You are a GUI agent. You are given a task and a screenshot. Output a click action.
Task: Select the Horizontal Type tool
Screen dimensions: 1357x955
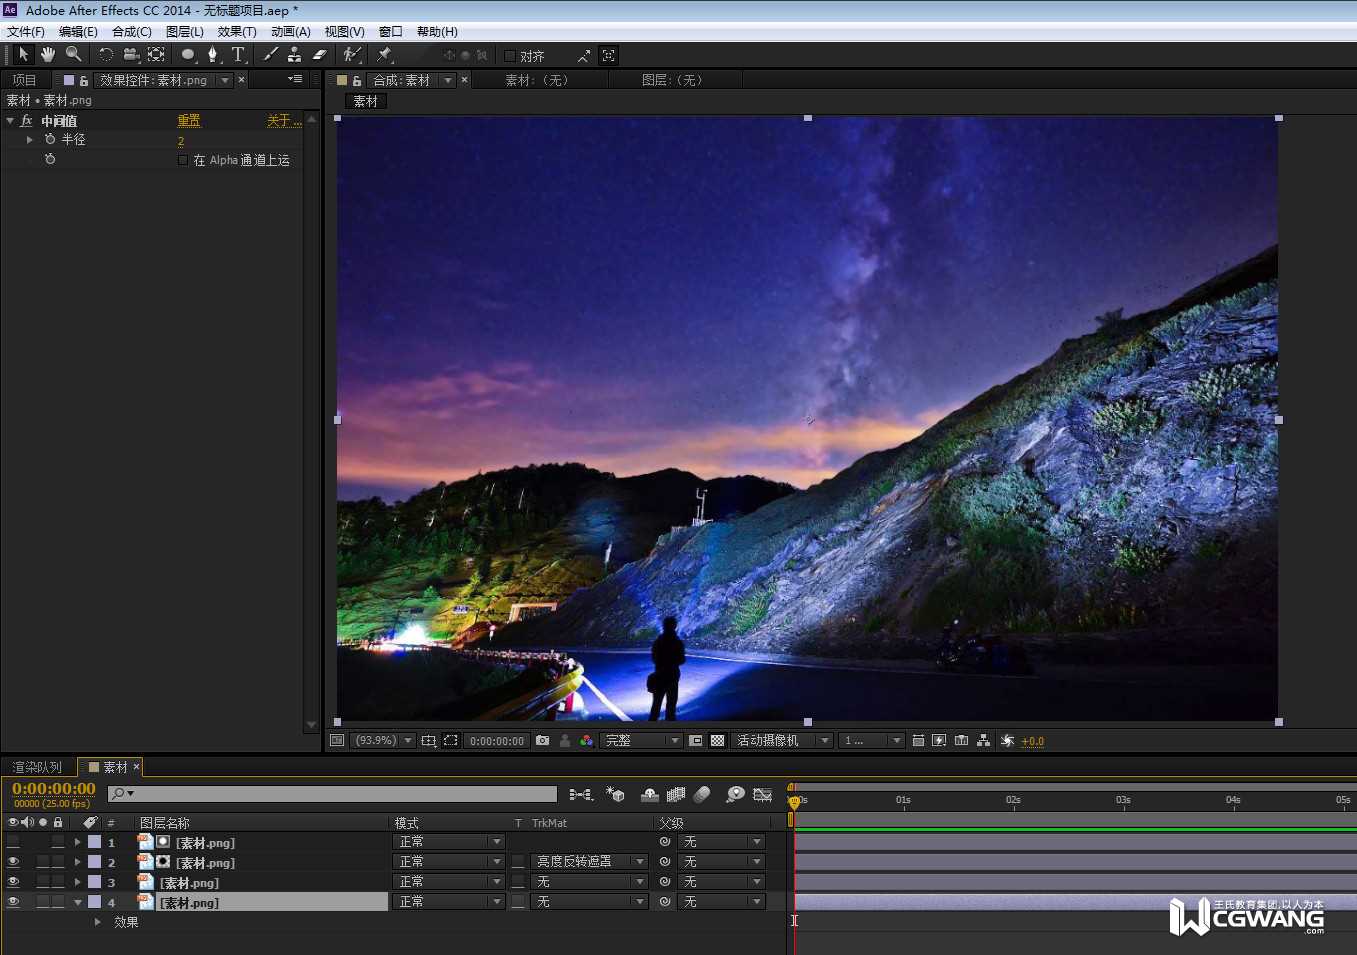pos(238,55)
